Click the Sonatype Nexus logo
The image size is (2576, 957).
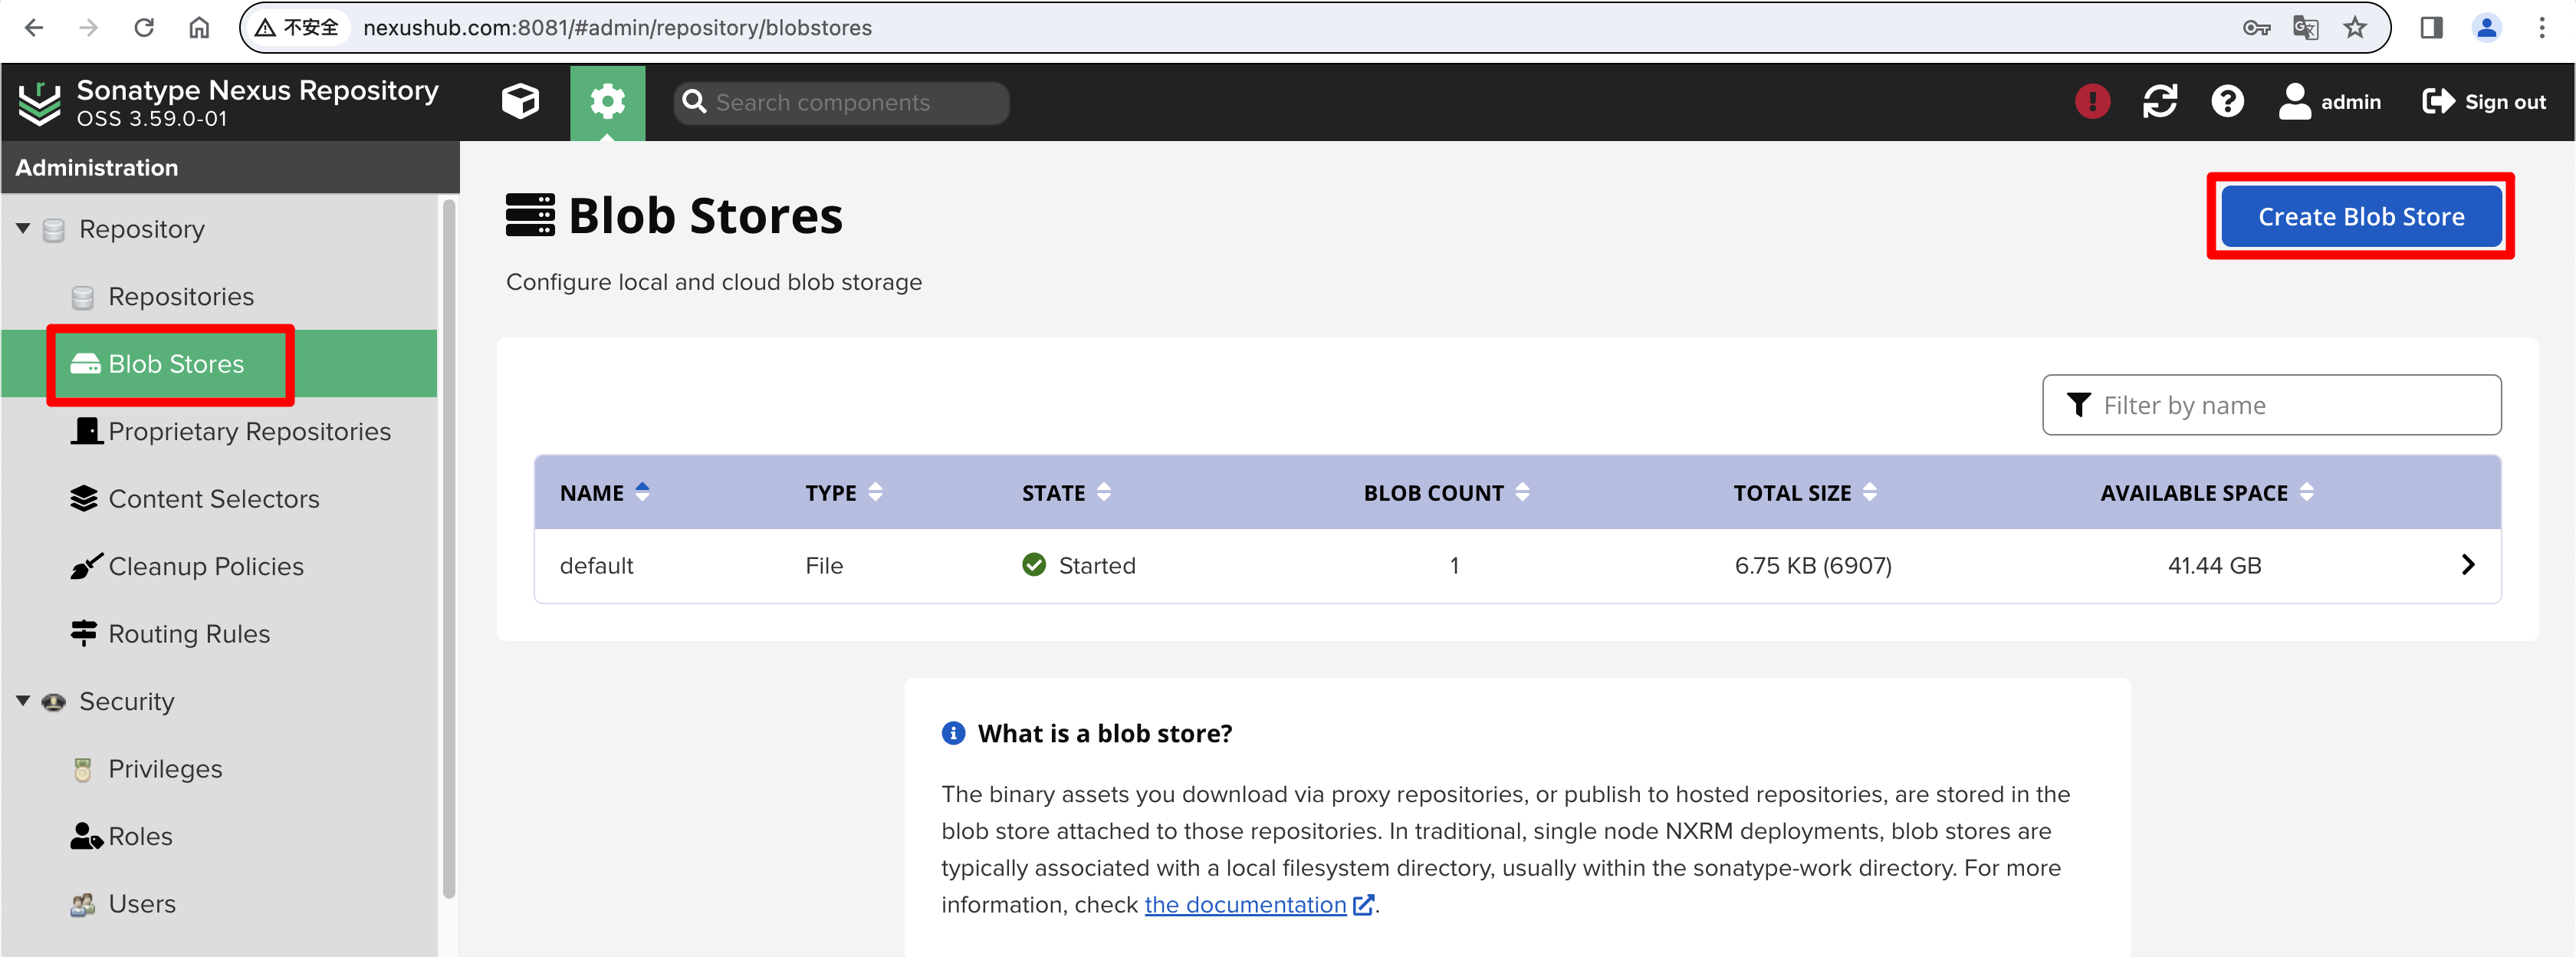[x=39, y=102]
